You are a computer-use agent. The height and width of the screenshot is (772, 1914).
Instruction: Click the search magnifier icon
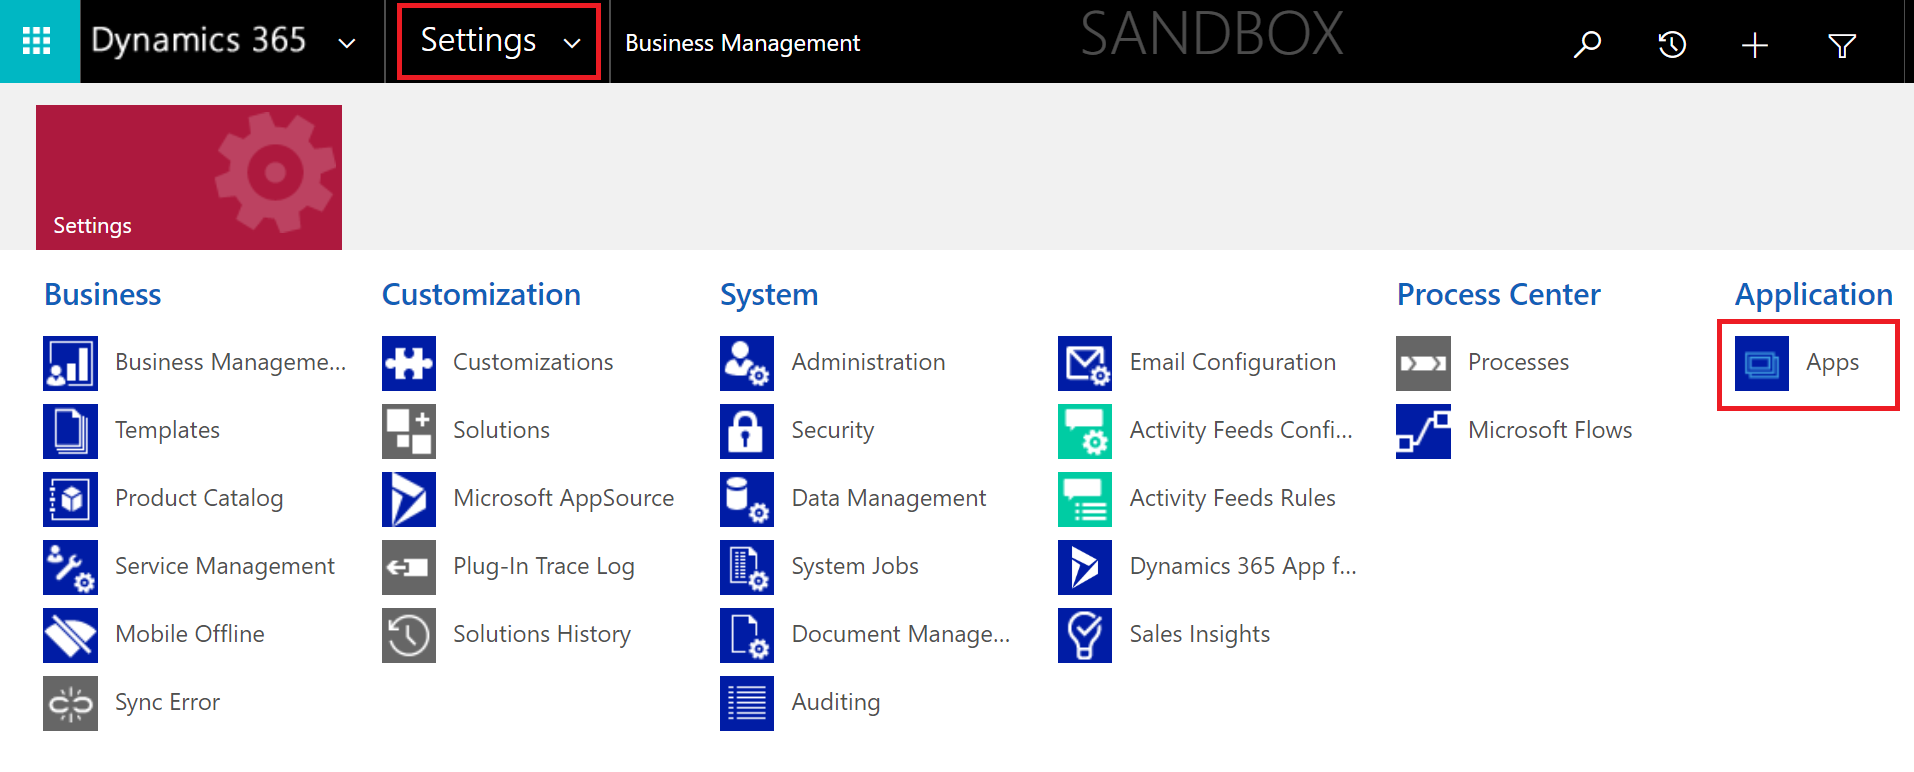[x=1587, y=44]
